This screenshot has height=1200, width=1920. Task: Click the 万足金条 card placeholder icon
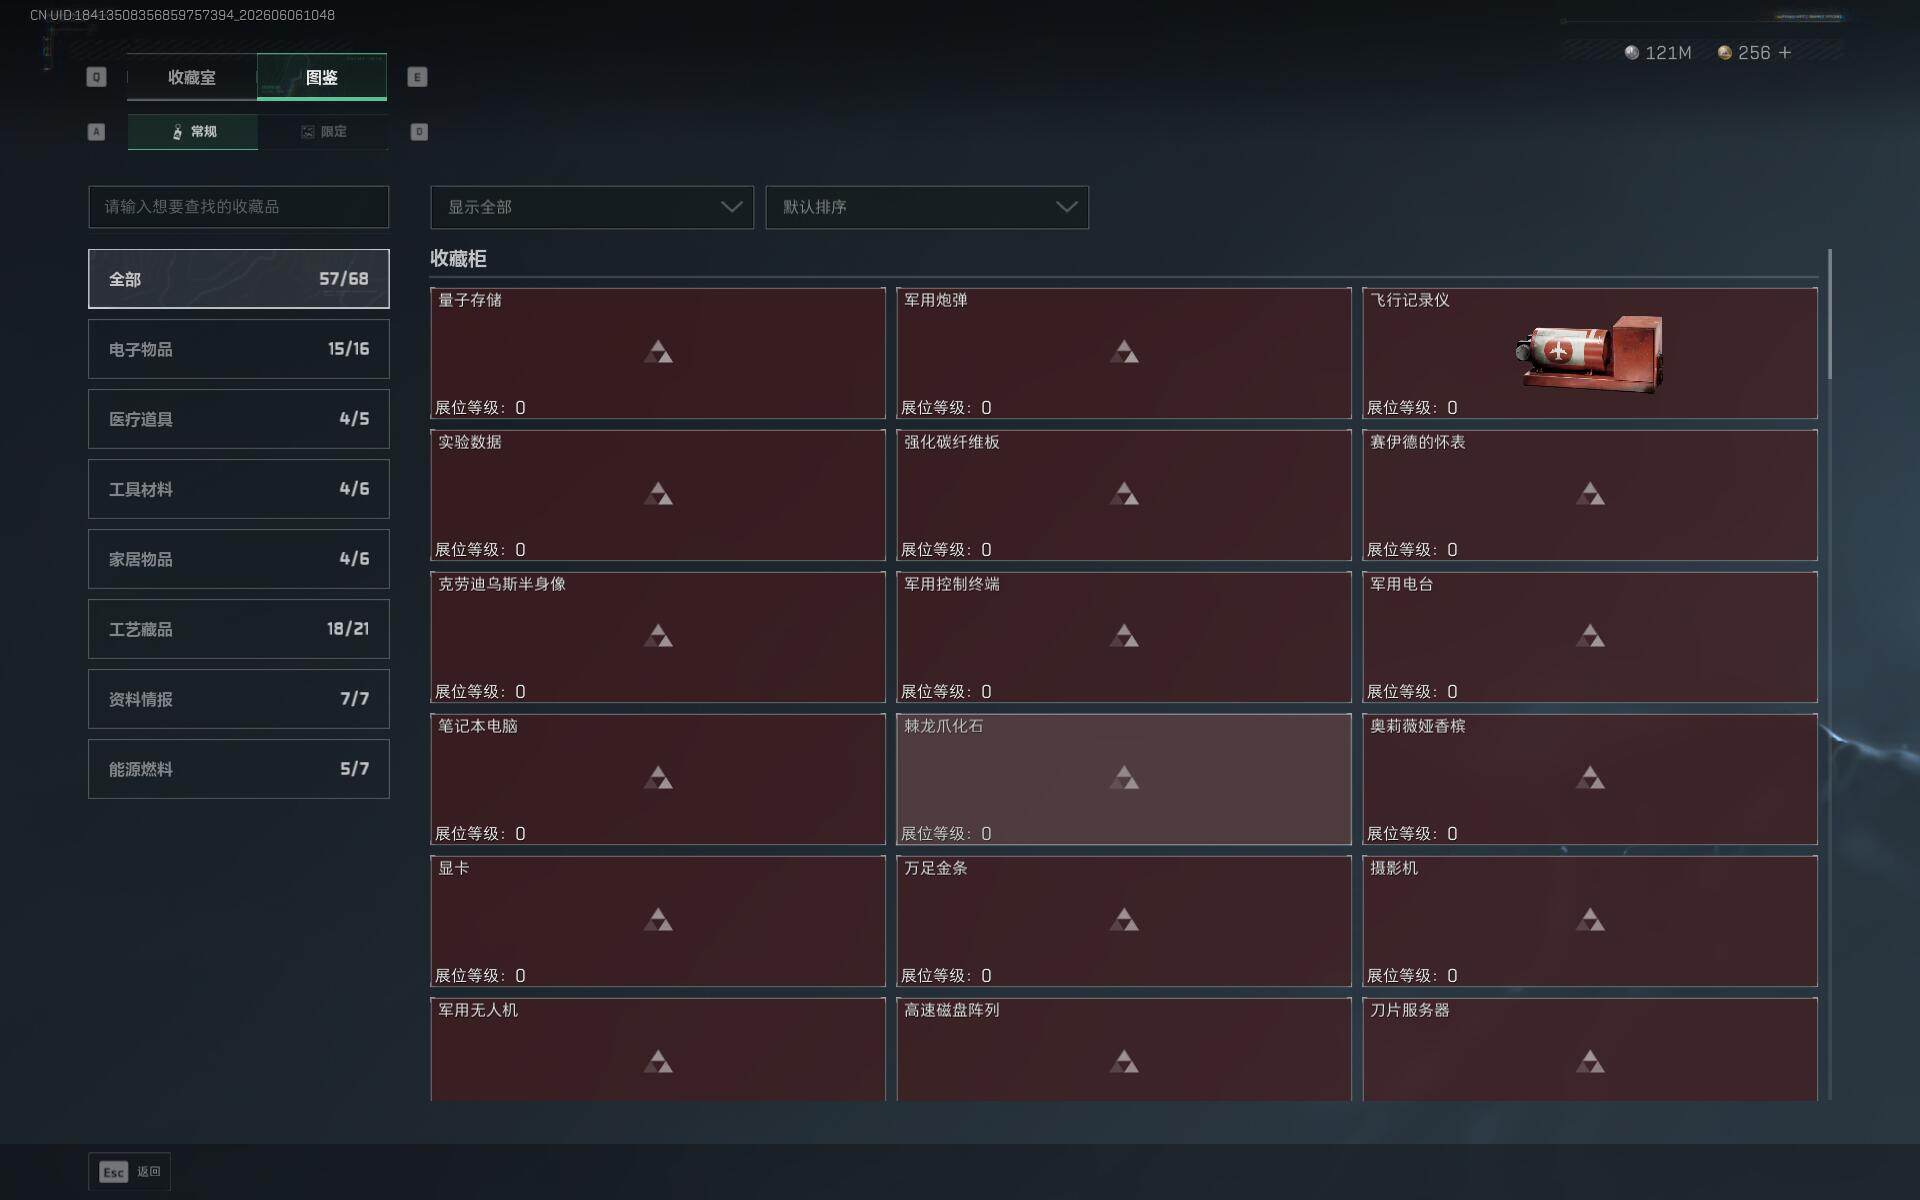pyautogui.click(x=1124, y=919)
